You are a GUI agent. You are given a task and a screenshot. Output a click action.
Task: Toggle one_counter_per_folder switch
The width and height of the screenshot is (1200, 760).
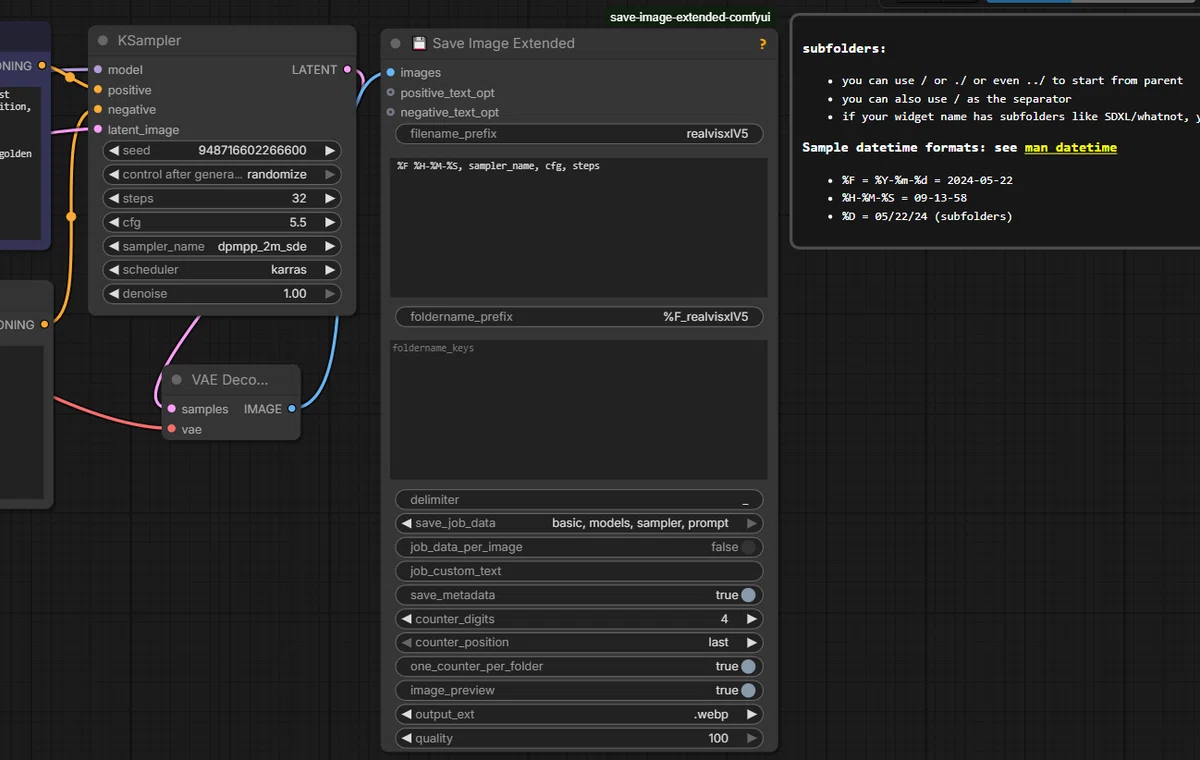coord(748,666)
